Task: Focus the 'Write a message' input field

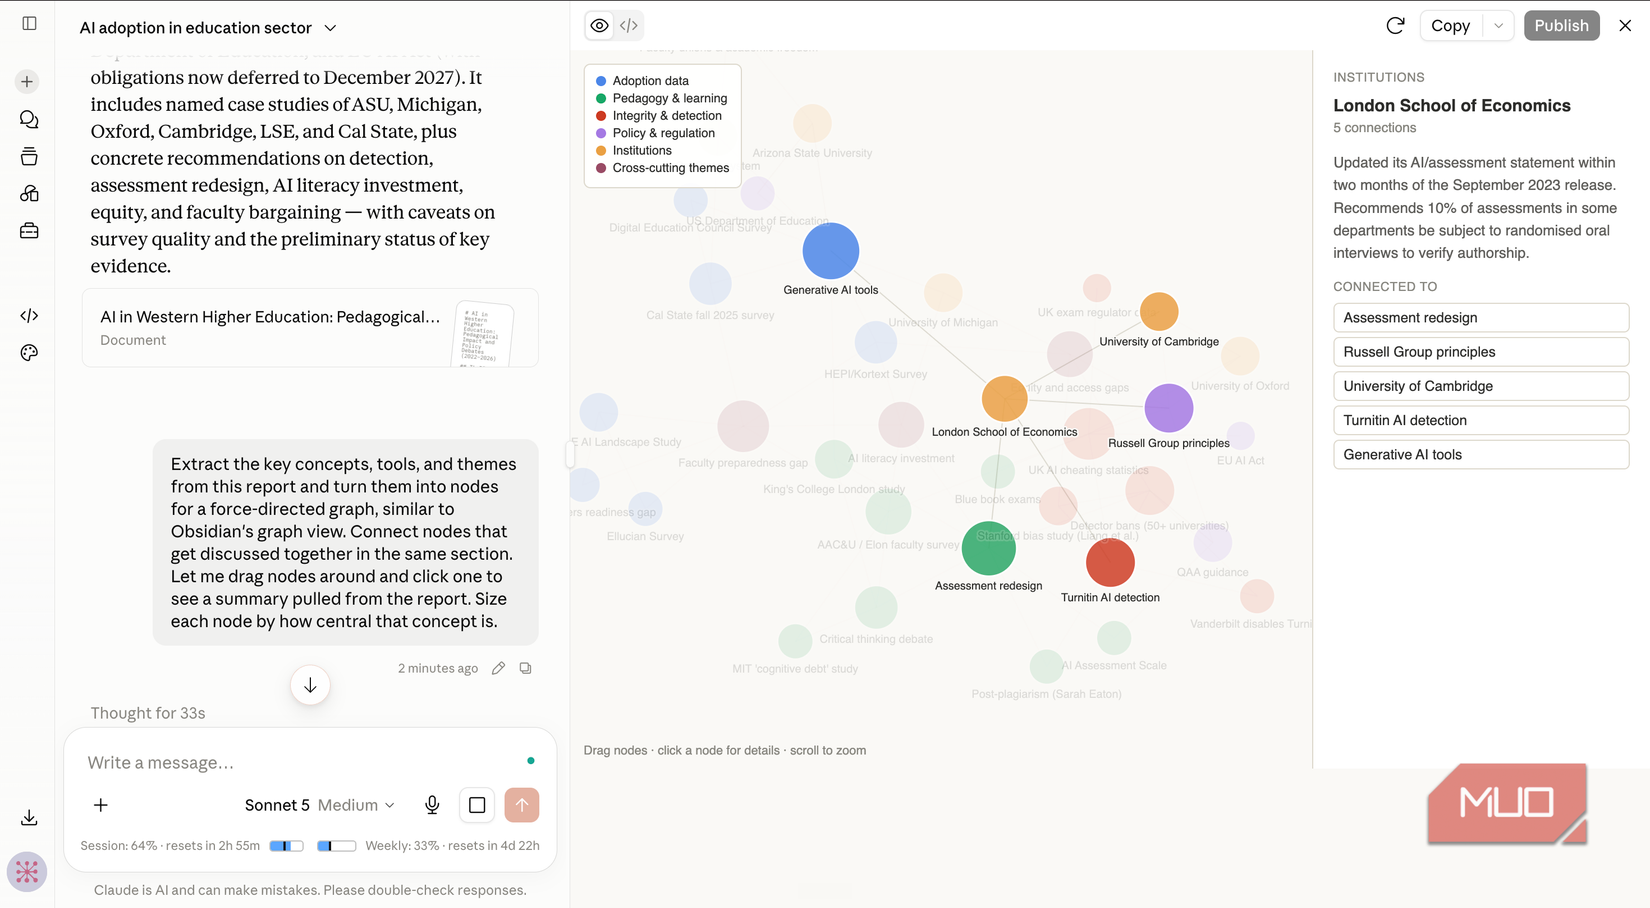Action: click(x=300, y=763)
